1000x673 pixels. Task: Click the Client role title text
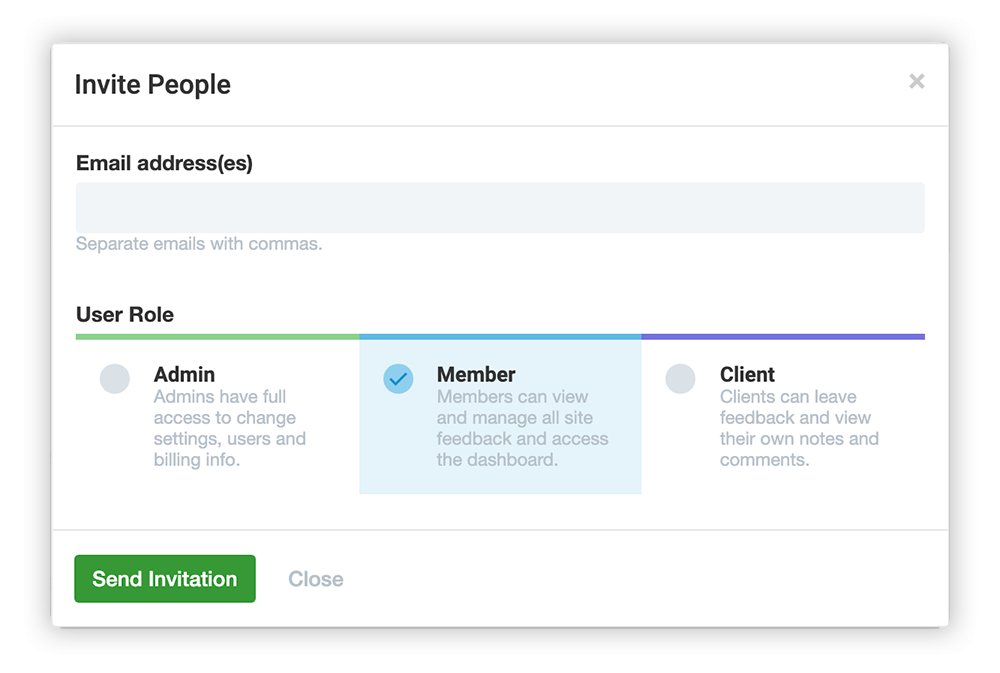[747, 375]
